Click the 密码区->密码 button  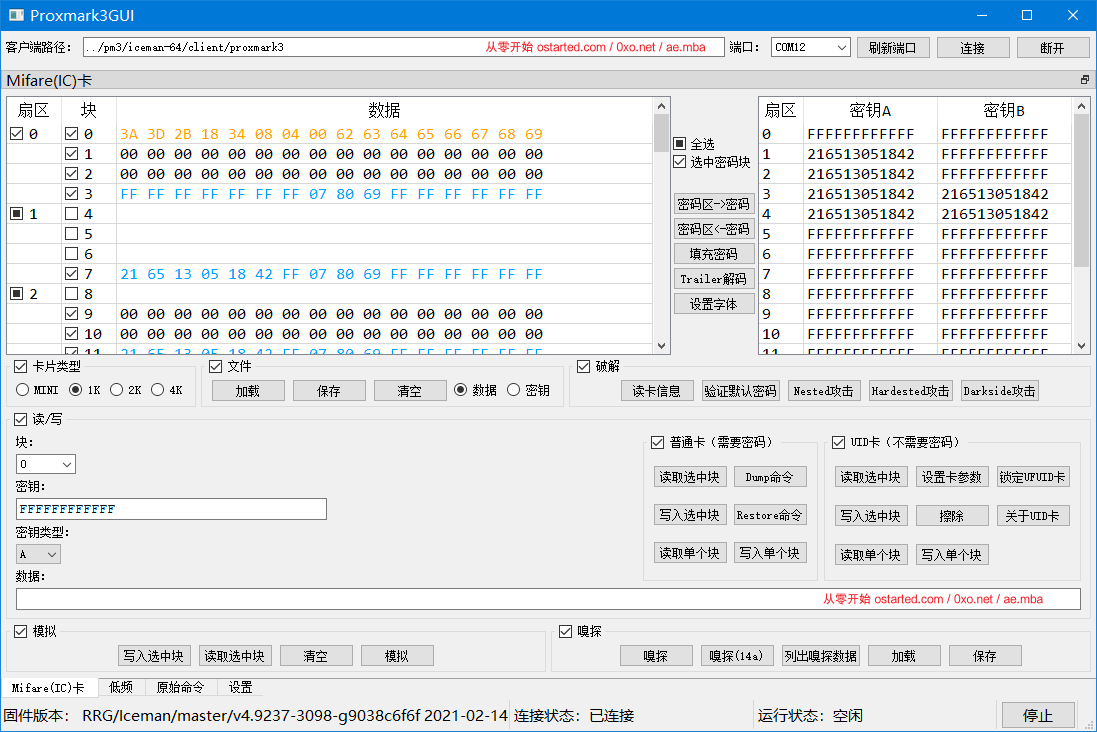point(714,204)
